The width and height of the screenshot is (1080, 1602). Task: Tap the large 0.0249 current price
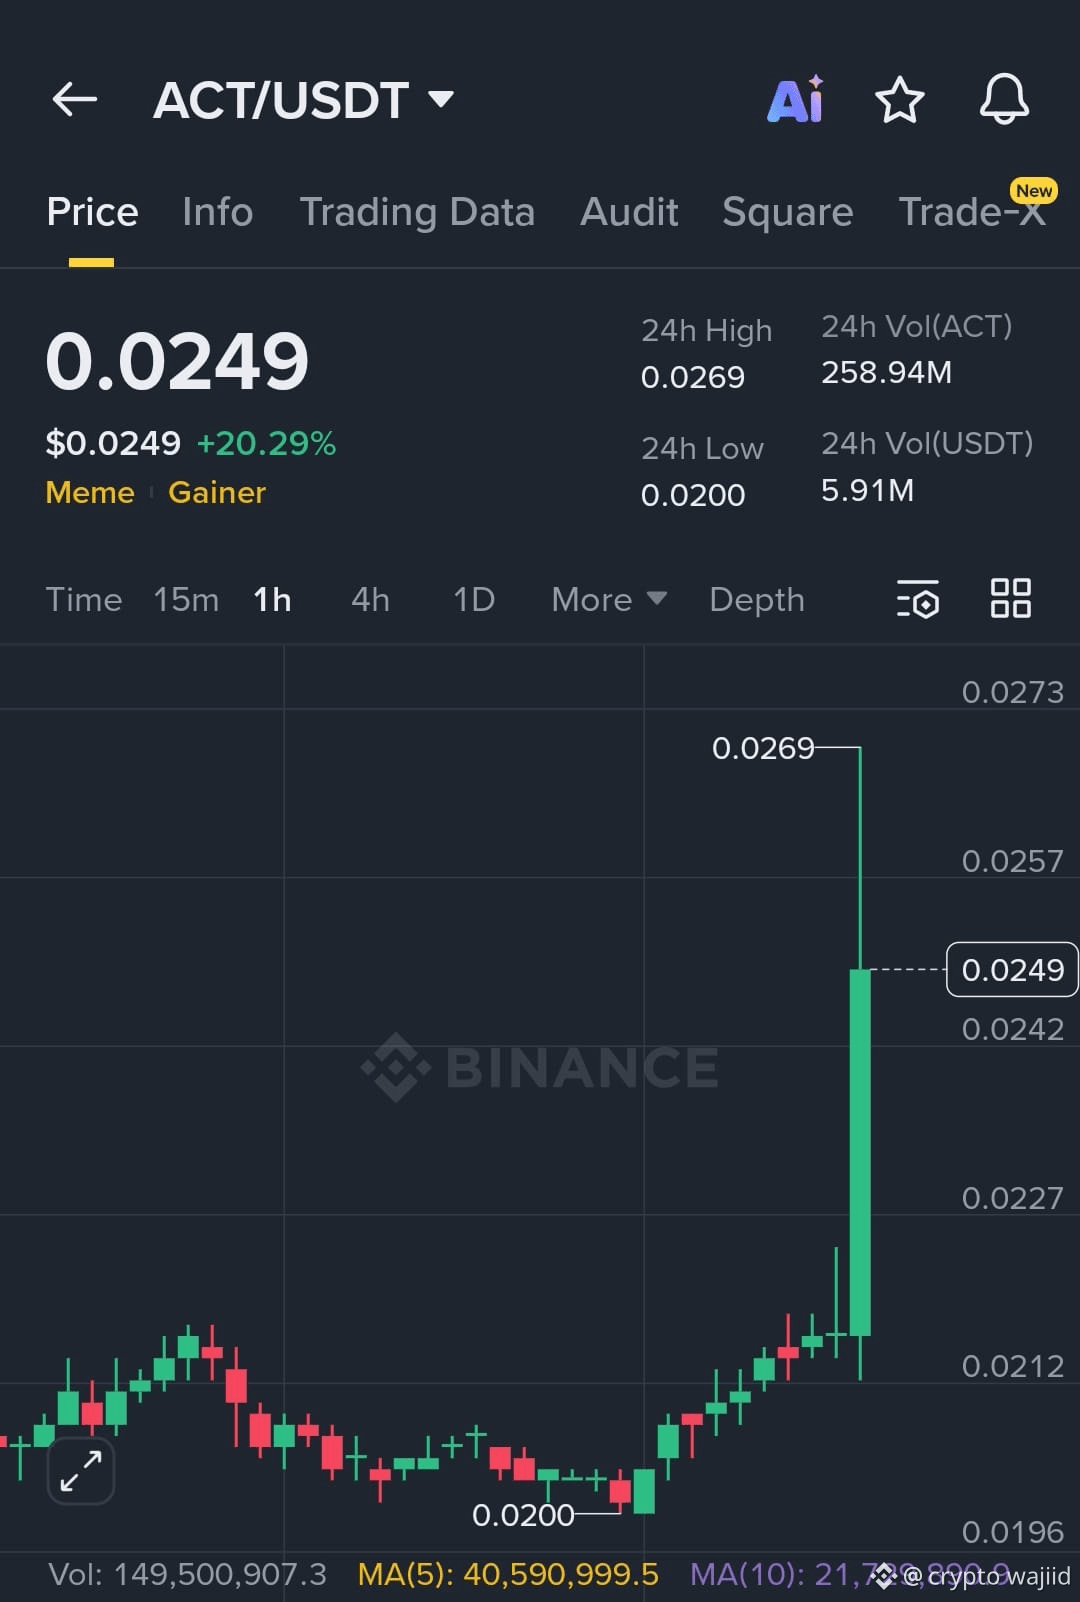177,361
